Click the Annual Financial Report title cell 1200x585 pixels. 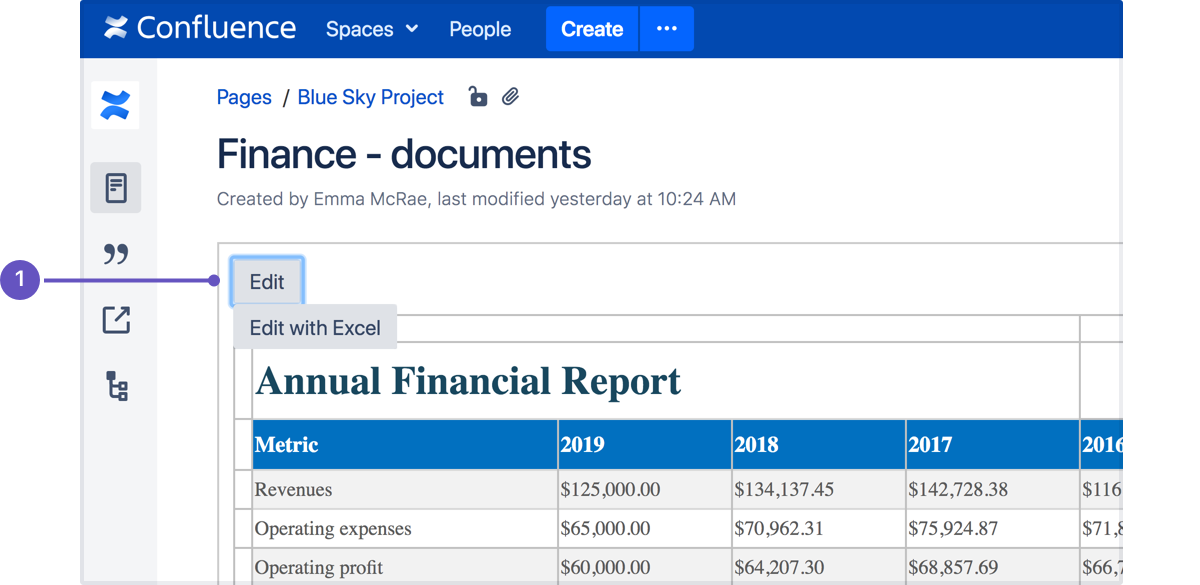click(666, 381)
